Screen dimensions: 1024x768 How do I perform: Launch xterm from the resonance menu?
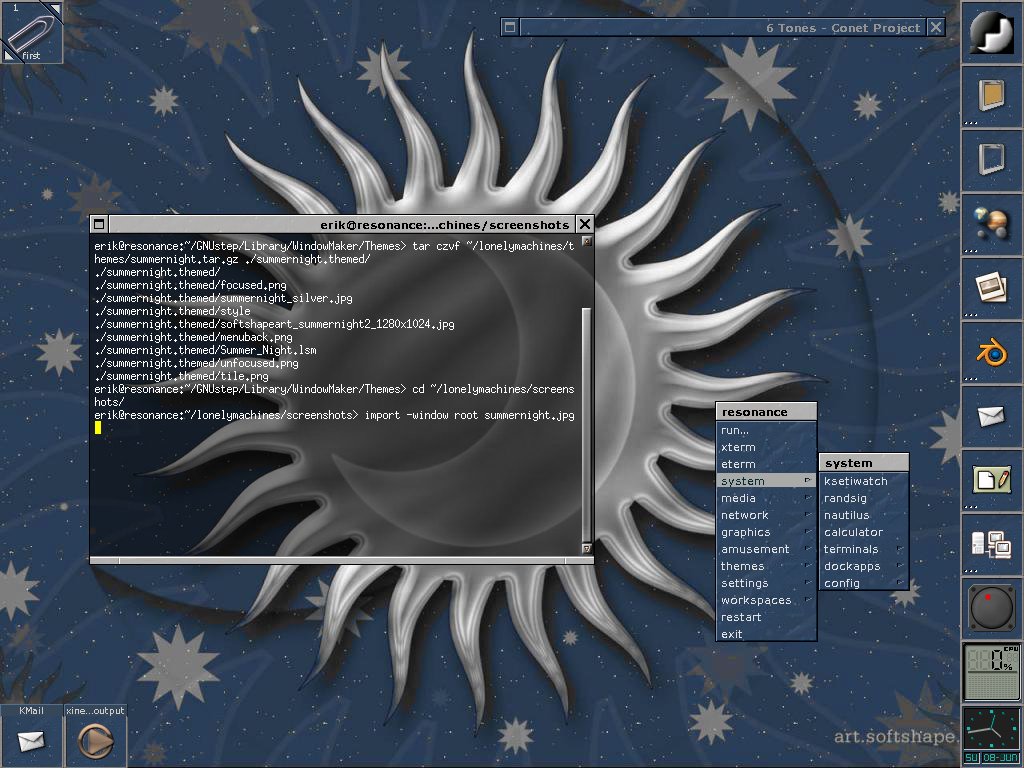coord(767,447)
